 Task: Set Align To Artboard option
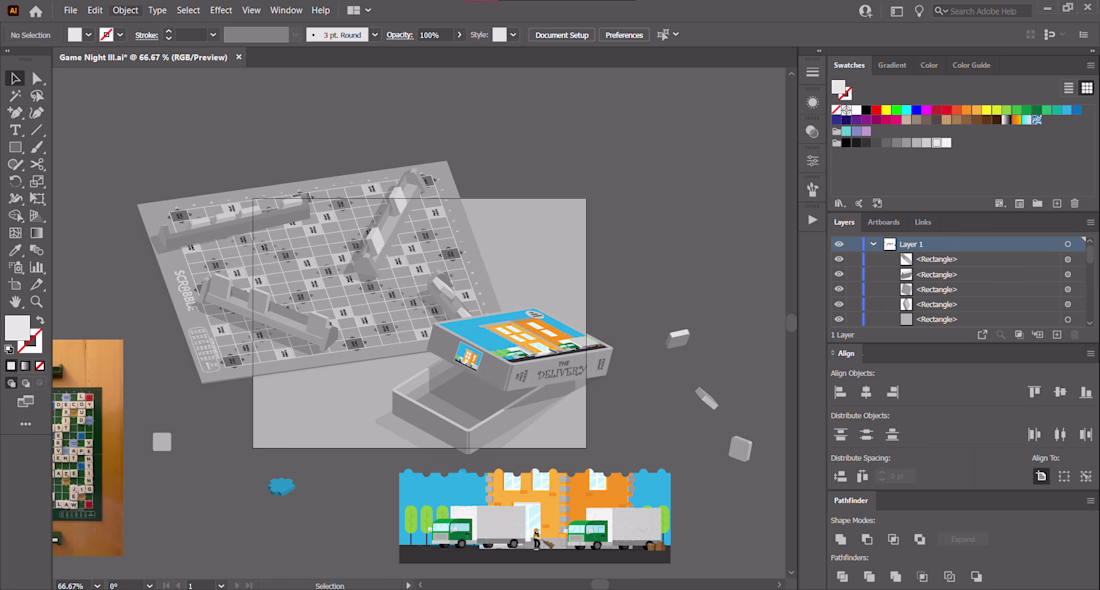[x=1041, y=476]
